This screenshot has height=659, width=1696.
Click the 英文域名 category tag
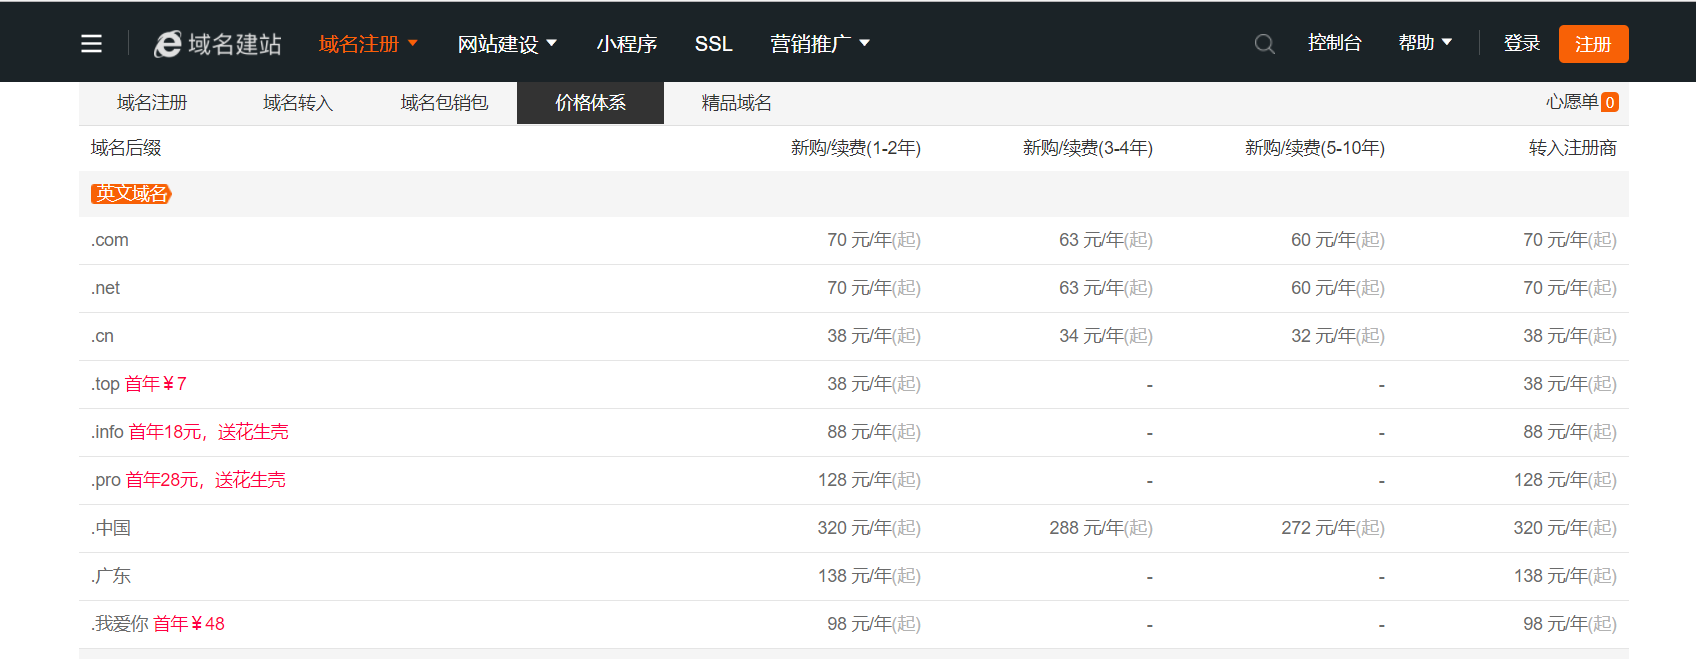coord(131,193)
